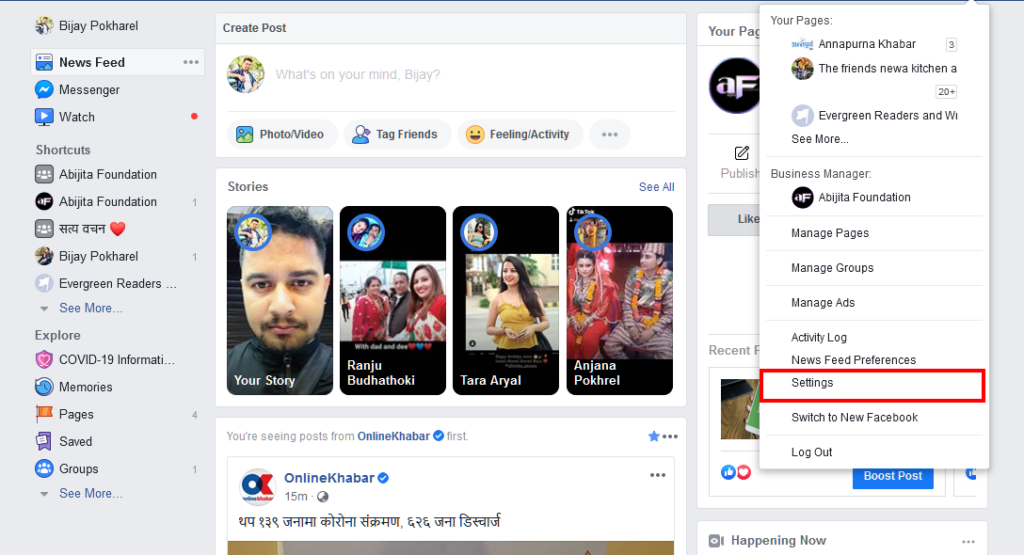Viewport: 1024px width, 555px height.
Task: Open News Feed icon in sidebar
Action: (44, 62)
